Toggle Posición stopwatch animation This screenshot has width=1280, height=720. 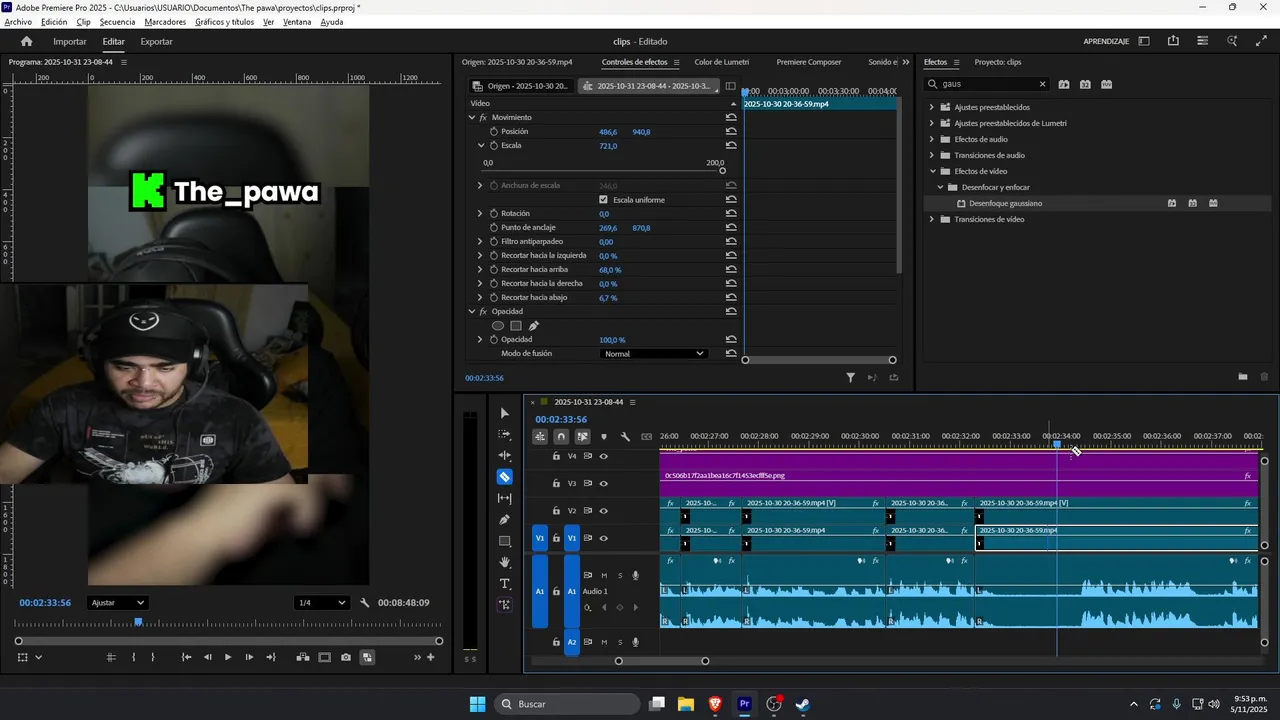494,132
